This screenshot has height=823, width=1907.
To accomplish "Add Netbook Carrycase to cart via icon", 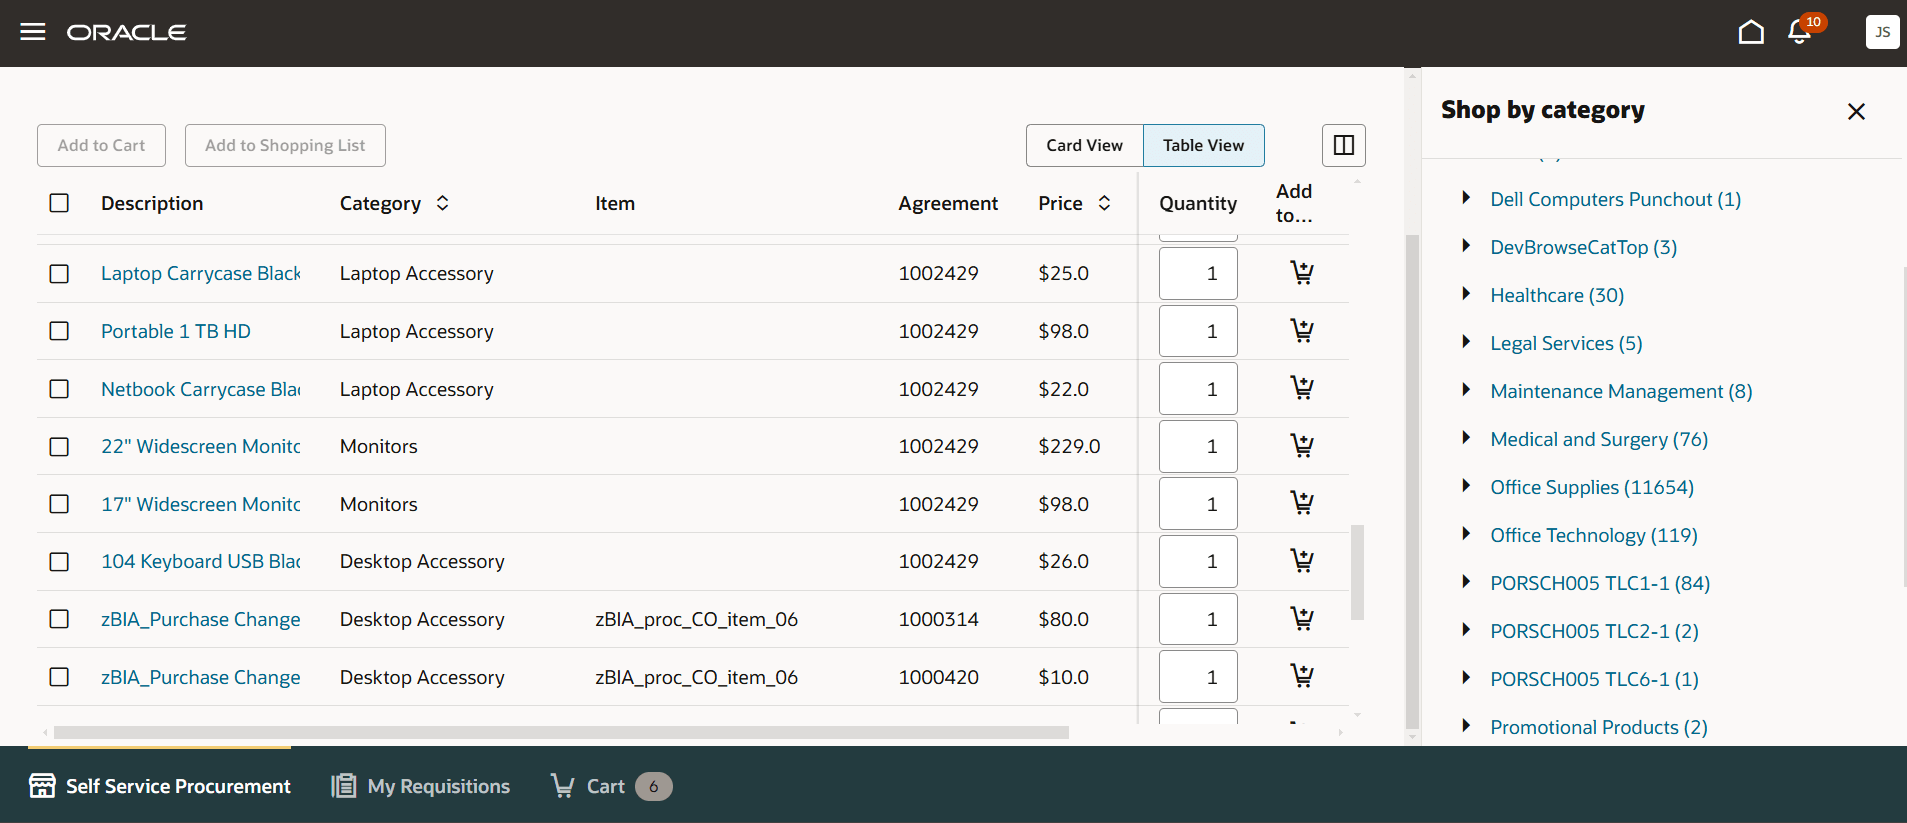I will (x=1302, y=388).
